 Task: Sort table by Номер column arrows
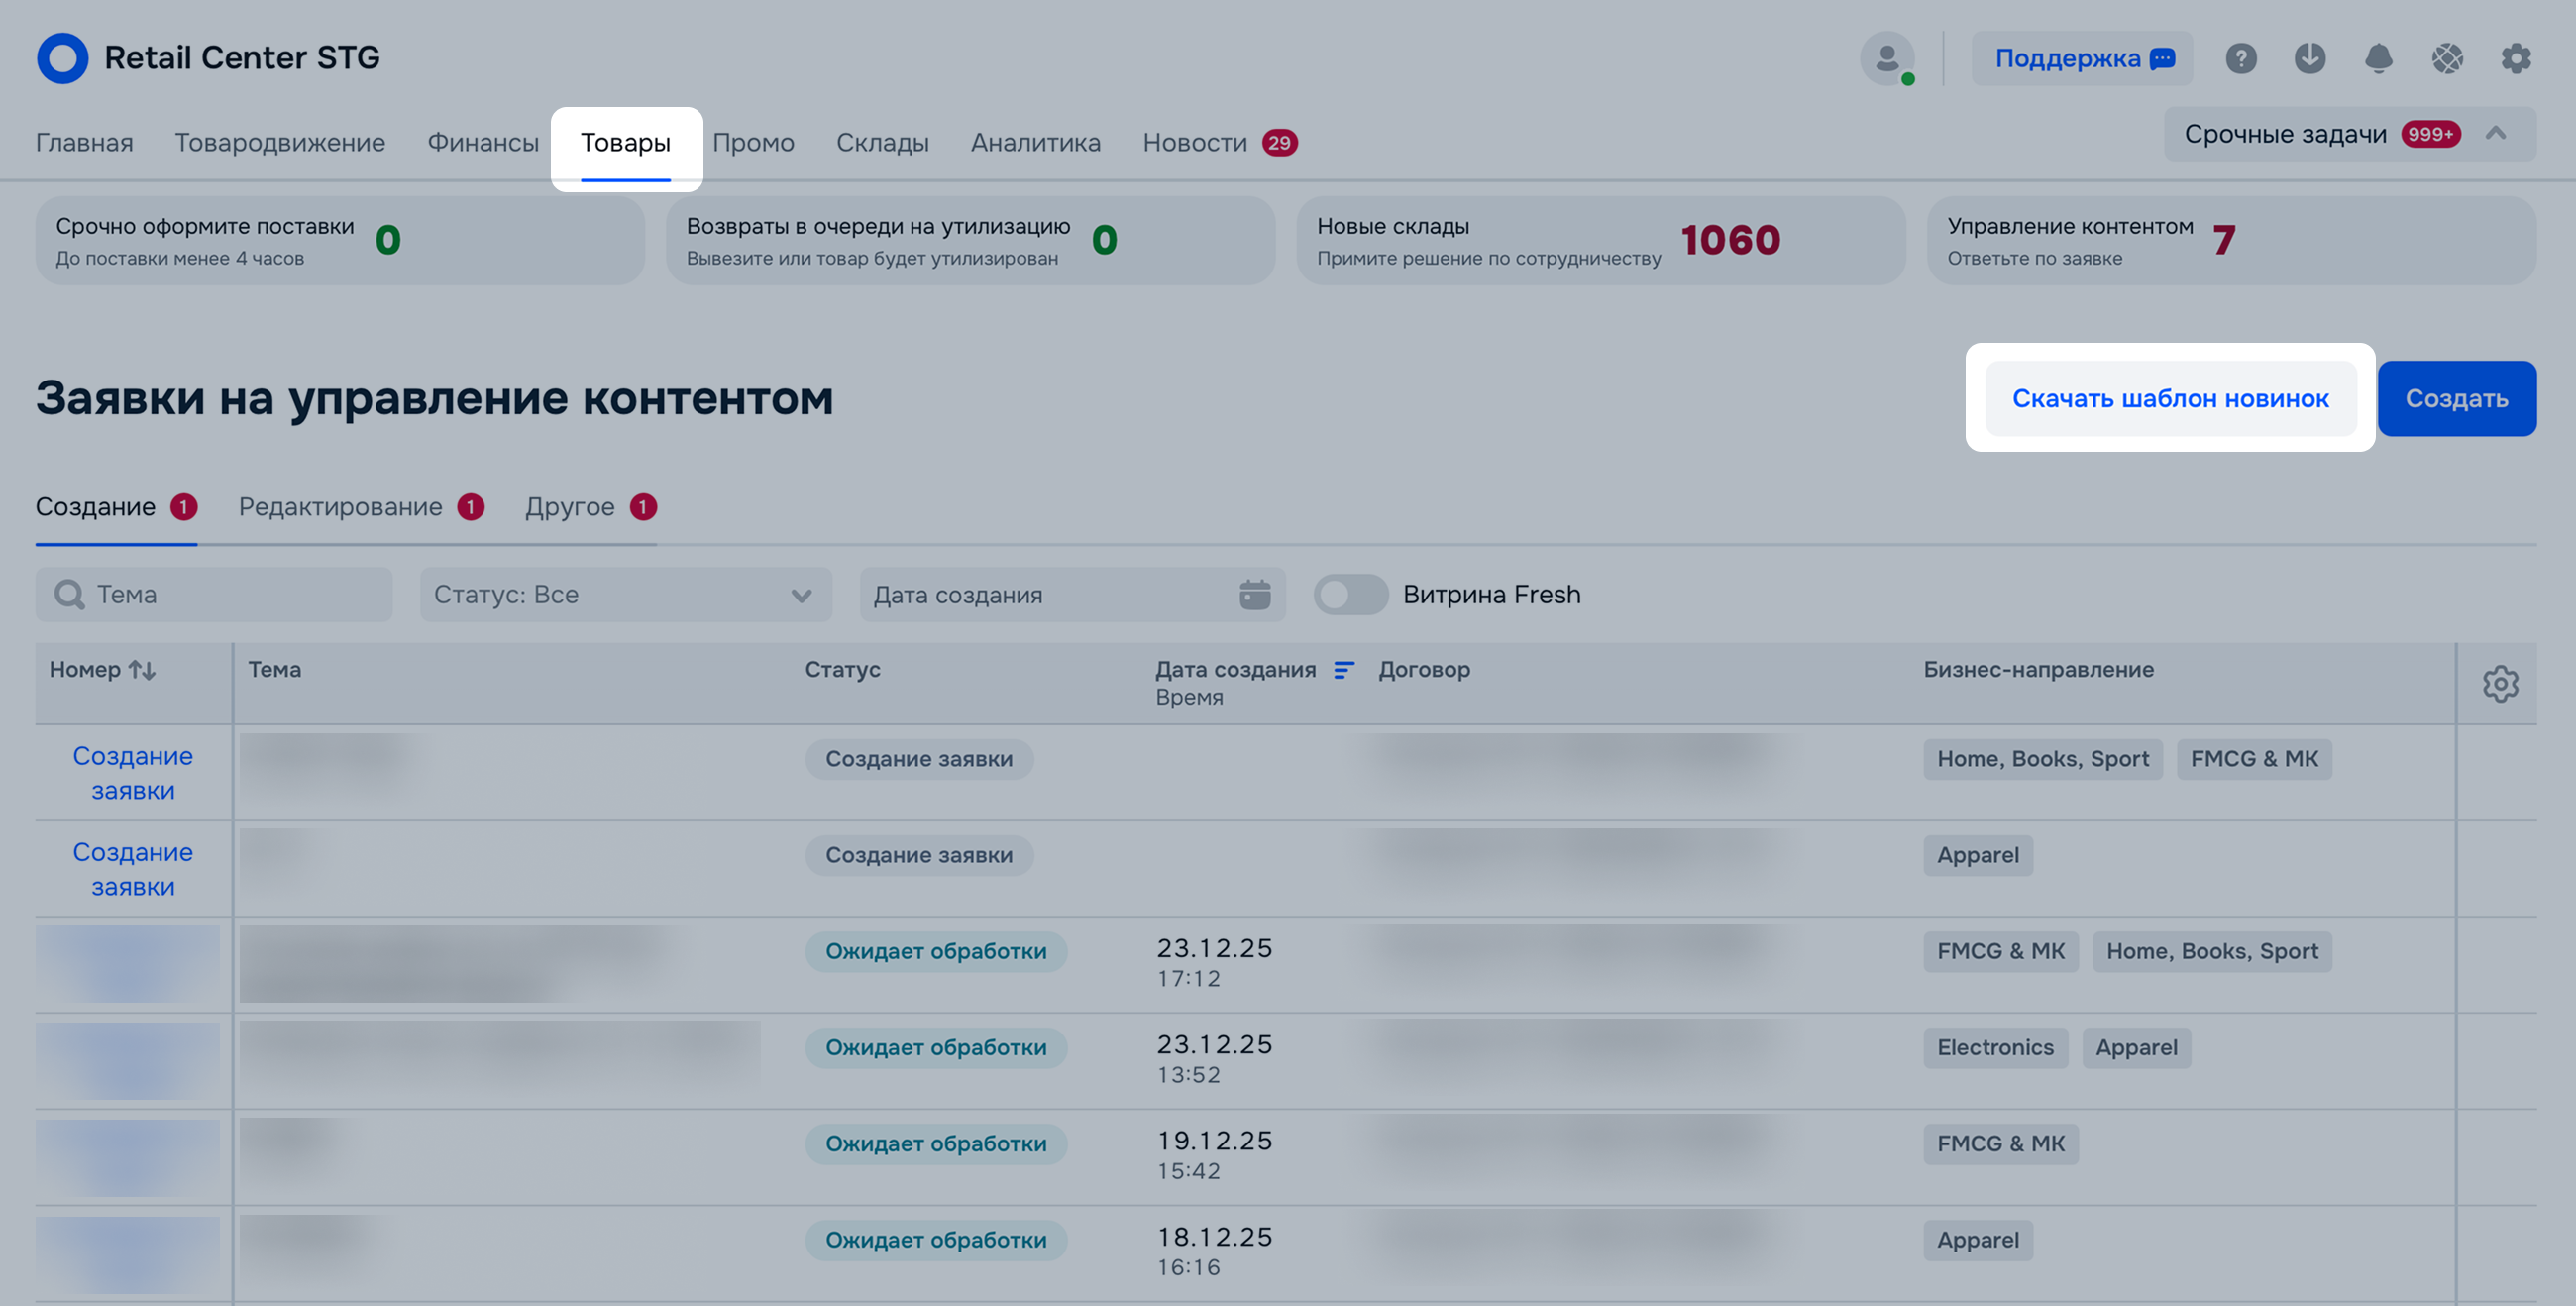point(142,670)
